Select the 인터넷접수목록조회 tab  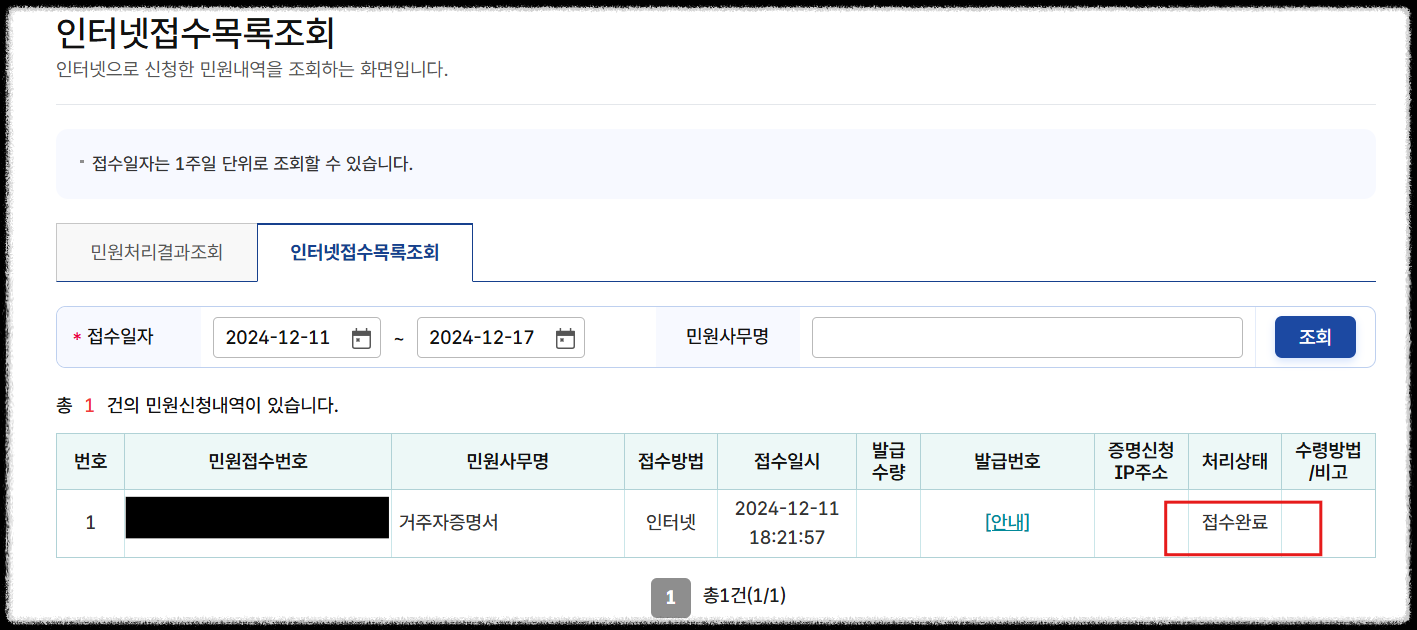point(365,251)
